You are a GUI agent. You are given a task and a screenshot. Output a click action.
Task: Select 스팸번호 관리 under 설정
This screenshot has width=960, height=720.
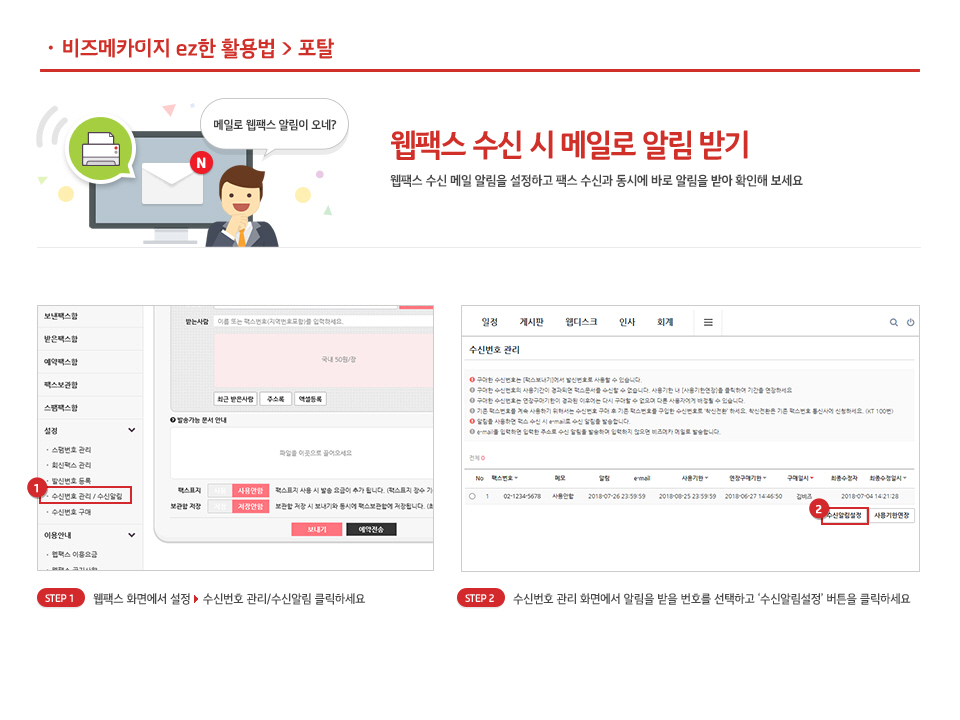[x=71, y=449]
